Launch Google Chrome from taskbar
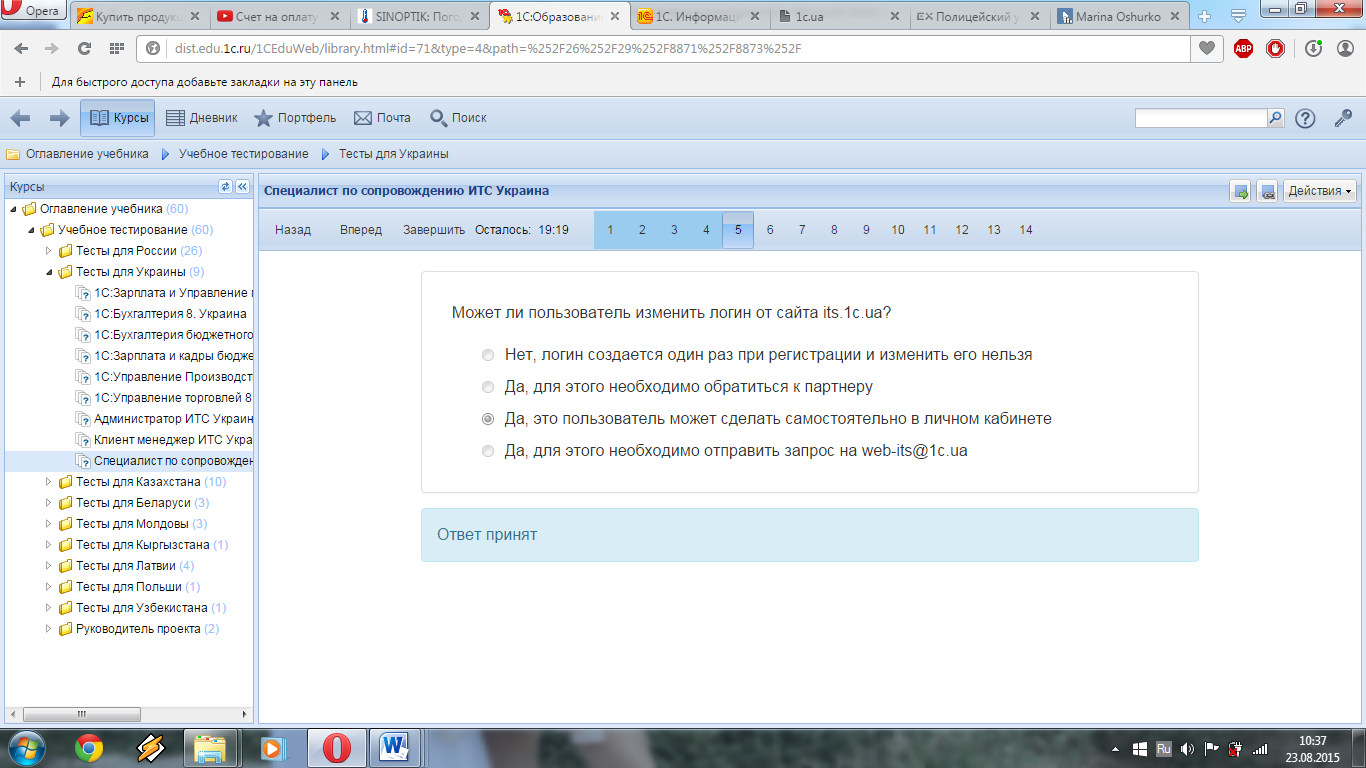The image size is (1366, 768). [x=89, y=748]
